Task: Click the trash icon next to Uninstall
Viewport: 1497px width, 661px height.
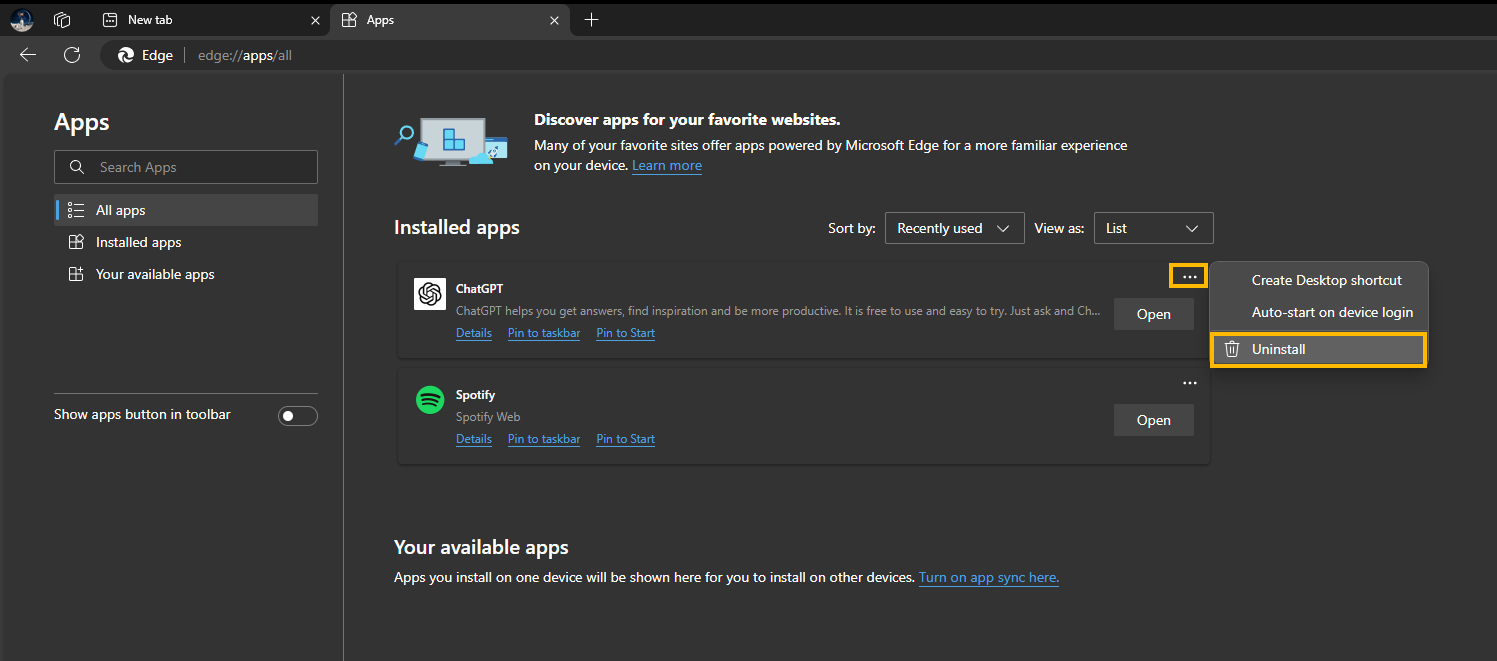Action: click(x=1232, y=349)
